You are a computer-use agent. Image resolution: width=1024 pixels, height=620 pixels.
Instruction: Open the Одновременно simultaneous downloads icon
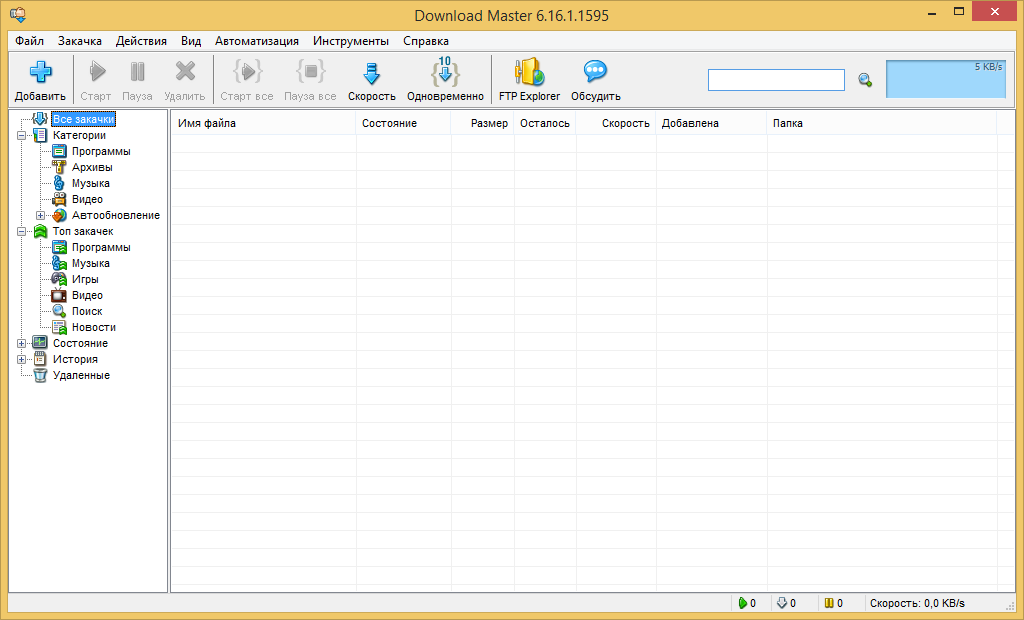(x=445, y=72)
